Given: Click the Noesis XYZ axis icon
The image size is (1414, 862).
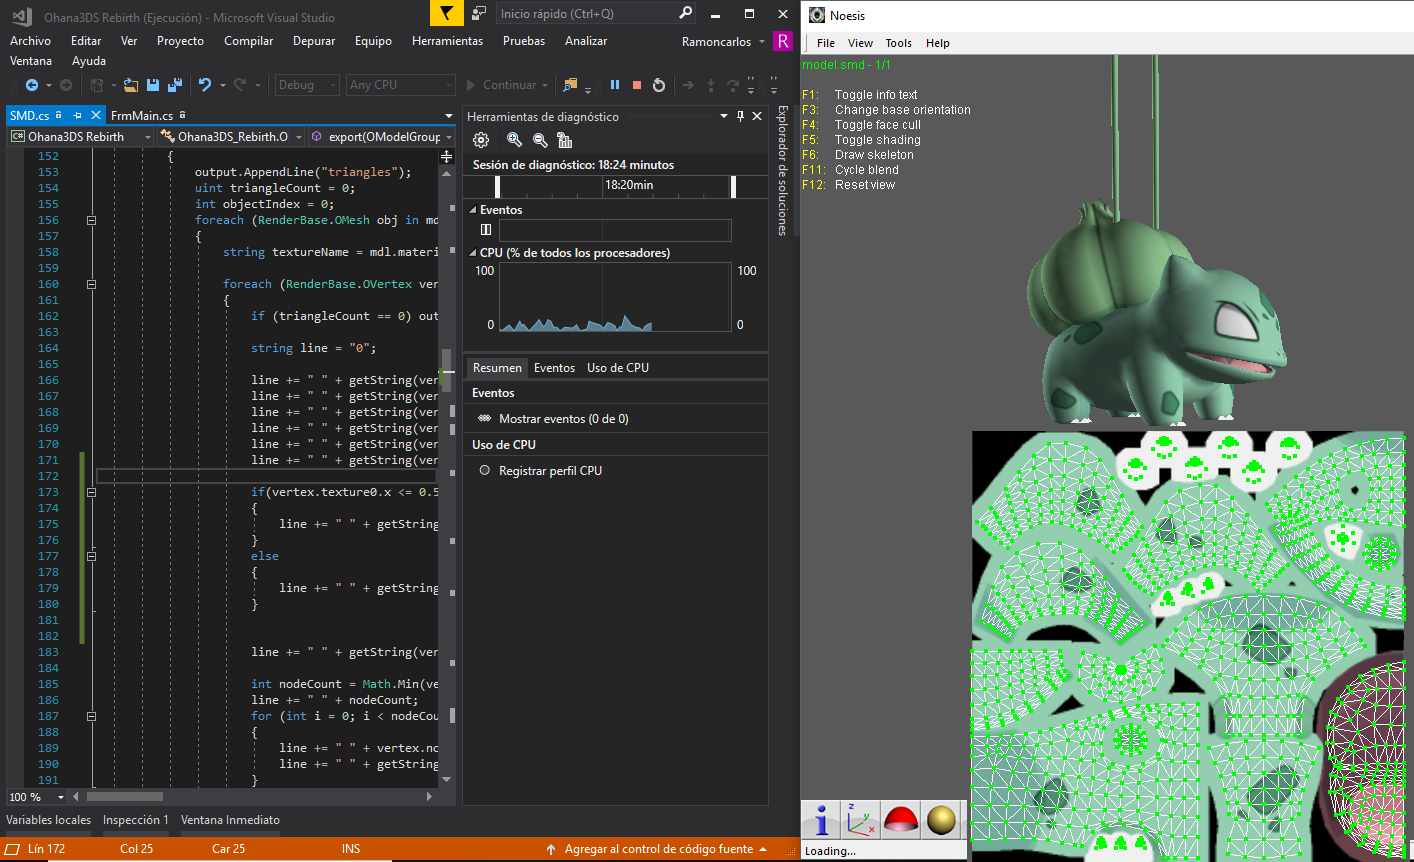Looking at the screenshot, I should (860, 820).
